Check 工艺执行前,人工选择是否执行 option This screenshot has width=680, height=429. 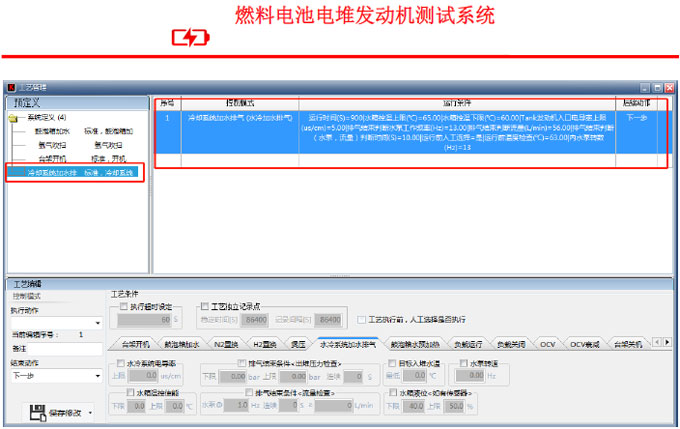(x=362, y=320)
